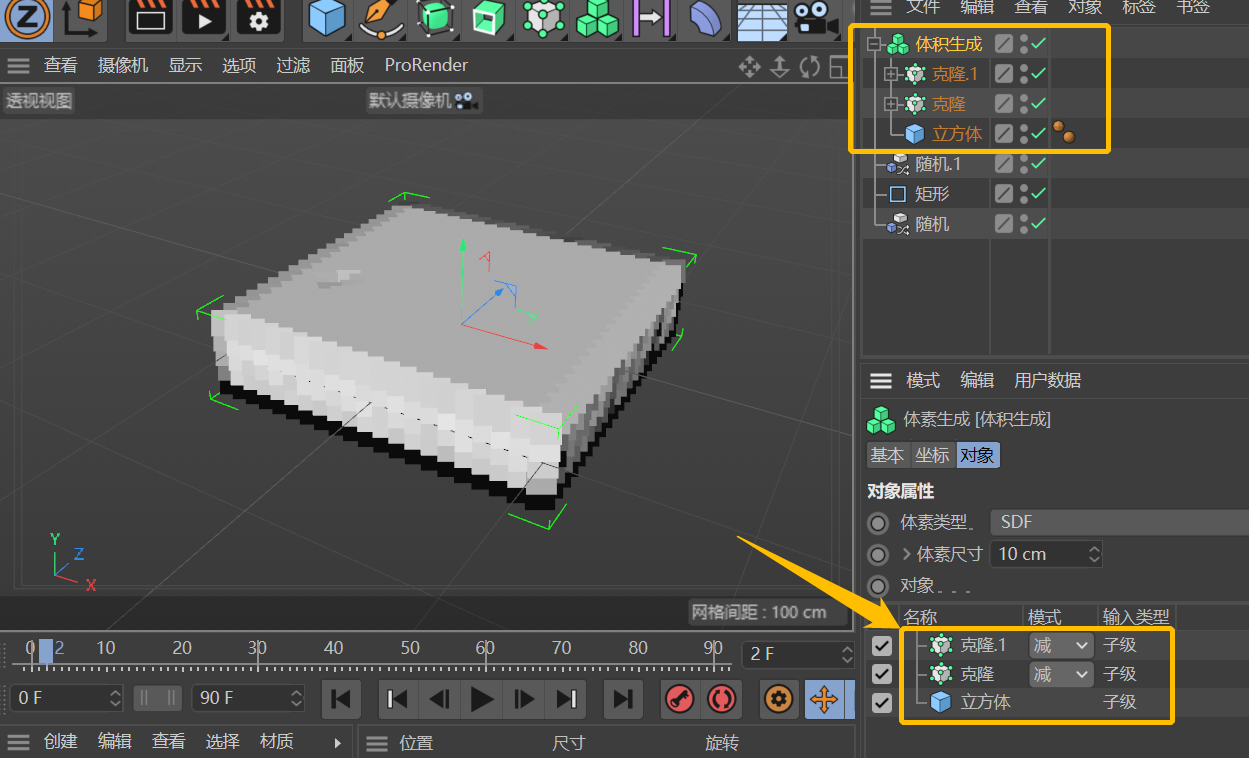Expand the 克隆 tree node in Object Manager
This screenshot has width=1249, height=758.
892,104
